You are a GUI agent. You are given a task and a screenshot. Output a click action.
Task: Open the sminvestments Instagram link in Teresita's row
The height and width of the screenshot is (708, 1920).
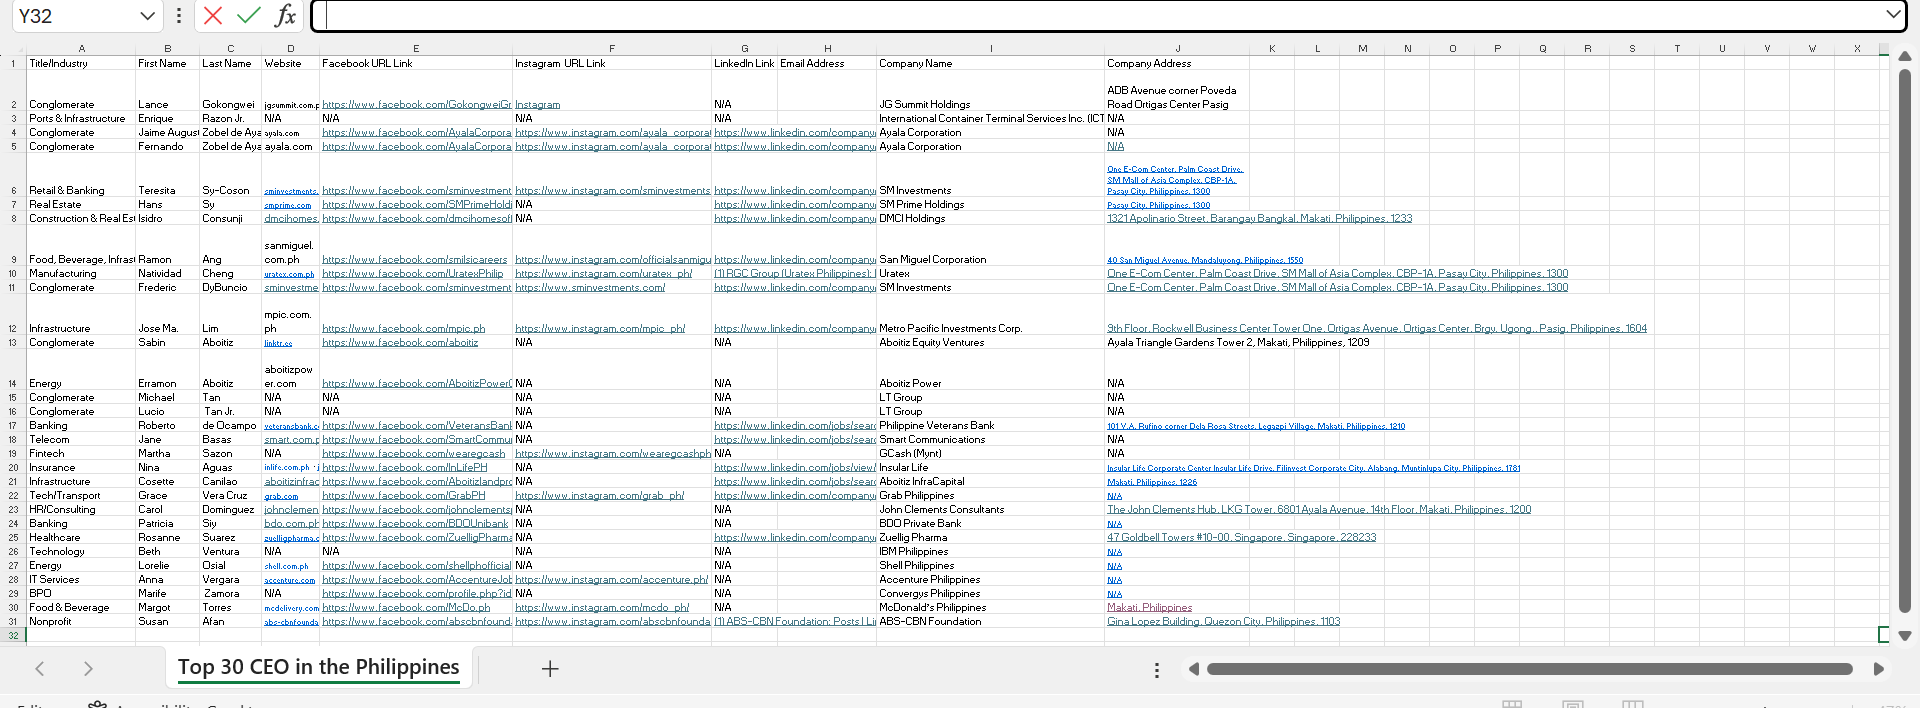(x=612, y=190)
